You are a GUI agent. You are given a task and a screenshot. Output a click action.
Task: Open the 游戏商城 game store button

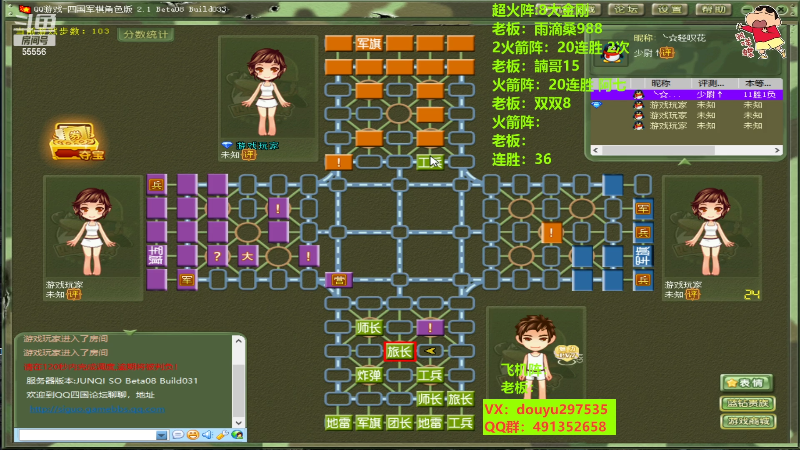coord(747,421)
